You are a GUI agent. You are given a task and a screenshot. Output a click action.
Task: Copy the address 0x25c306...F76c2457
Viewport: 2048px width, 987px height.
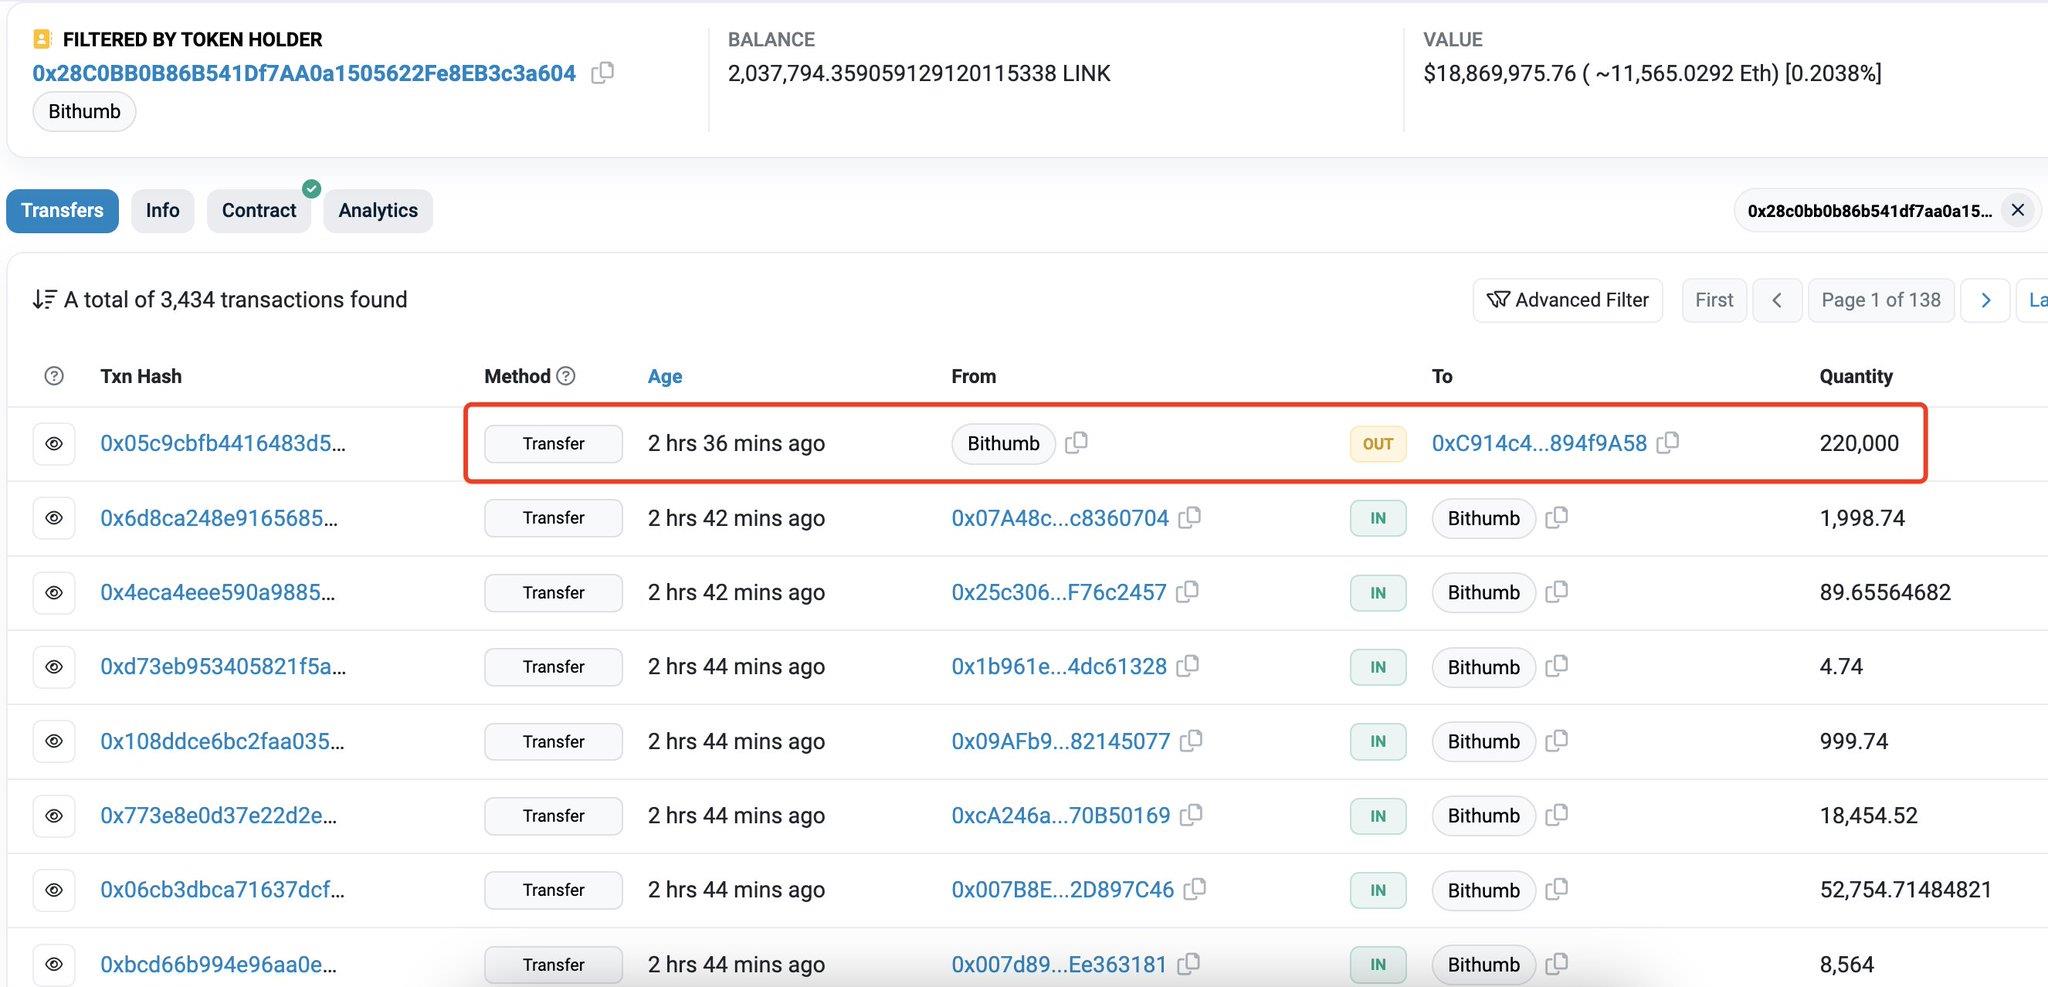[1187, 591]
